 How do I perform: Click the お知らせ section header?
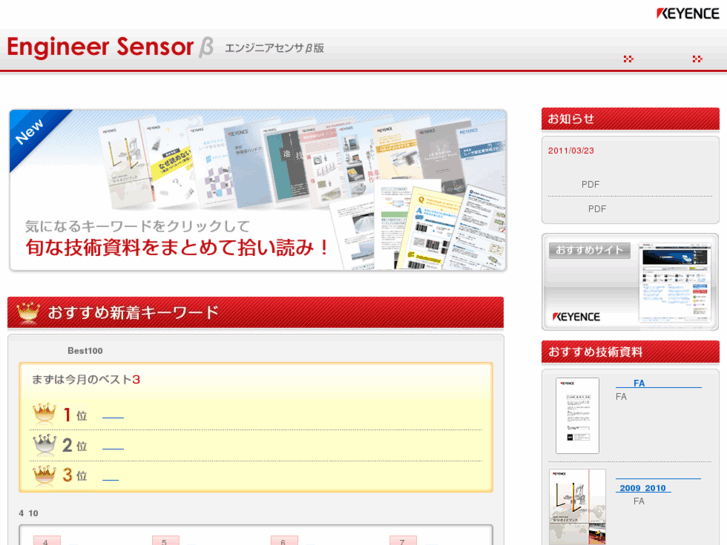pyautogui.click(x=631, y=119)
